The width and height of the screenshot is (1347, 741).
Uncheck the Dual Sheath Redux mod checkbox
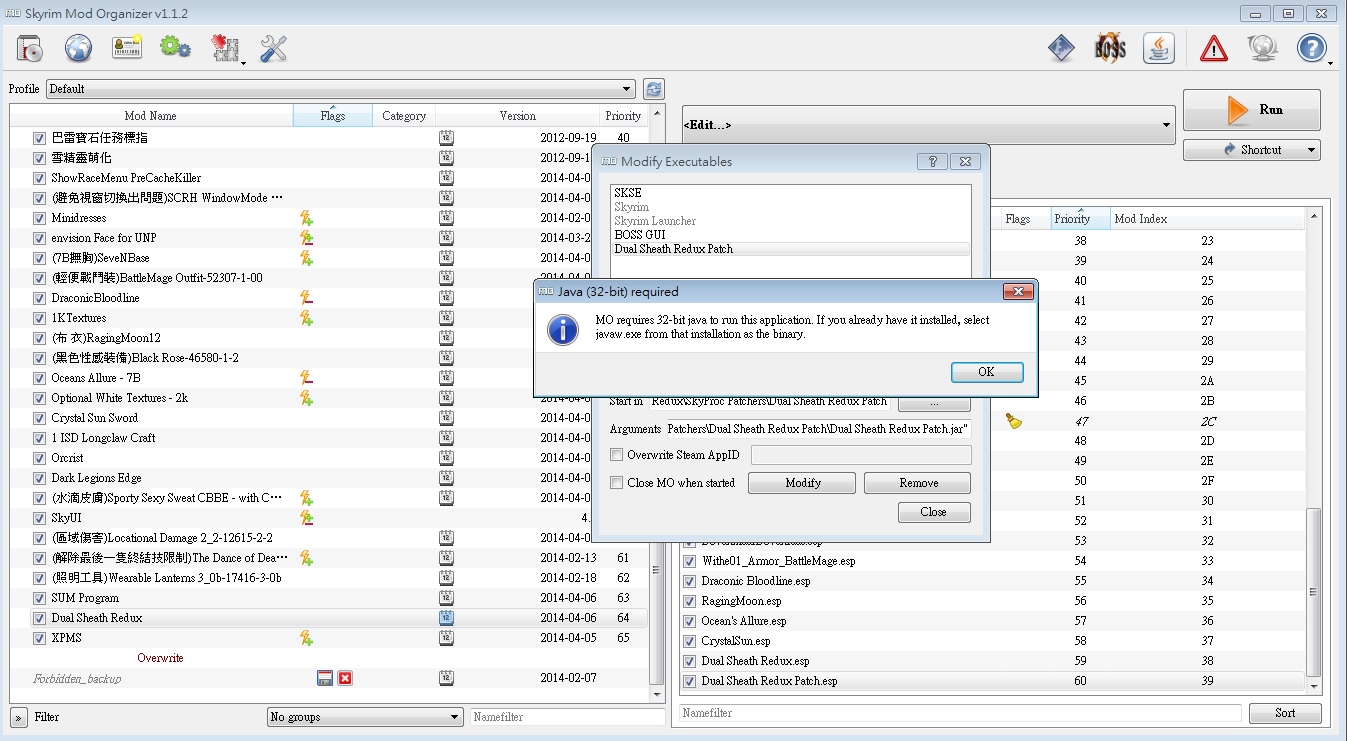point(39,618)
